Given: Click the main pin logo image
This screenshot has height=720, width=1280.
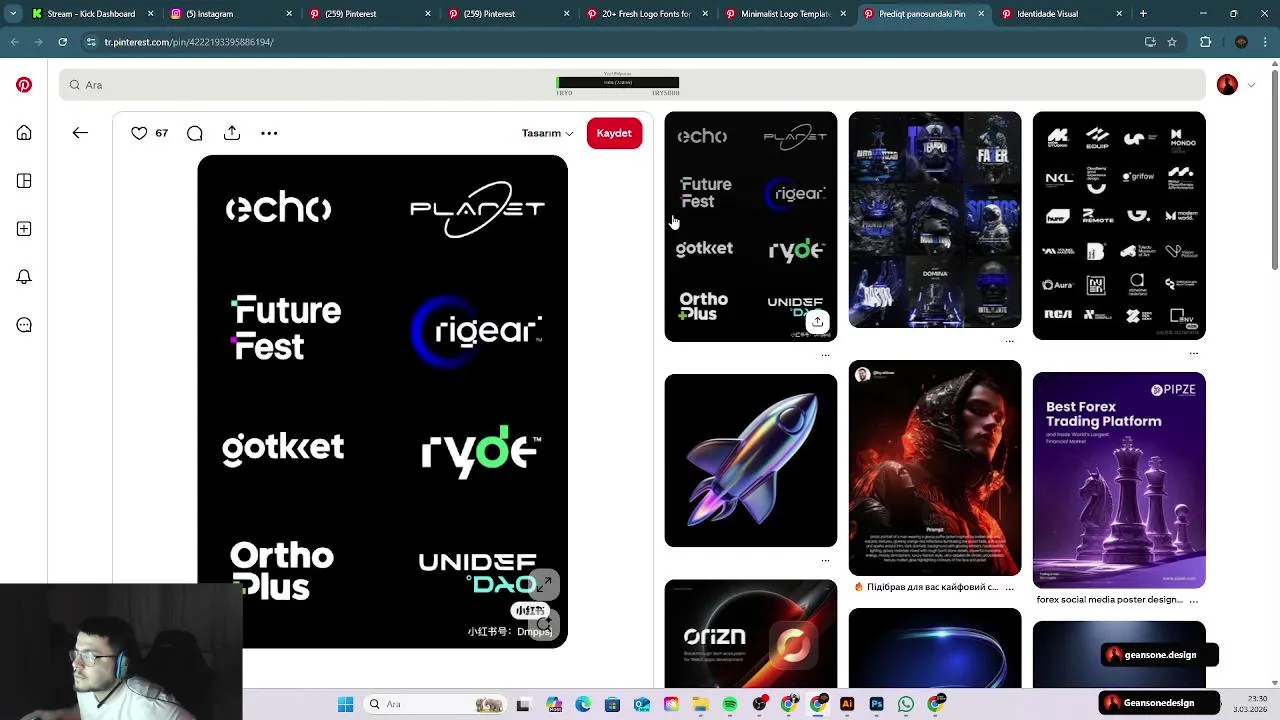Looking at the screenshot, I should pos(382,401).
